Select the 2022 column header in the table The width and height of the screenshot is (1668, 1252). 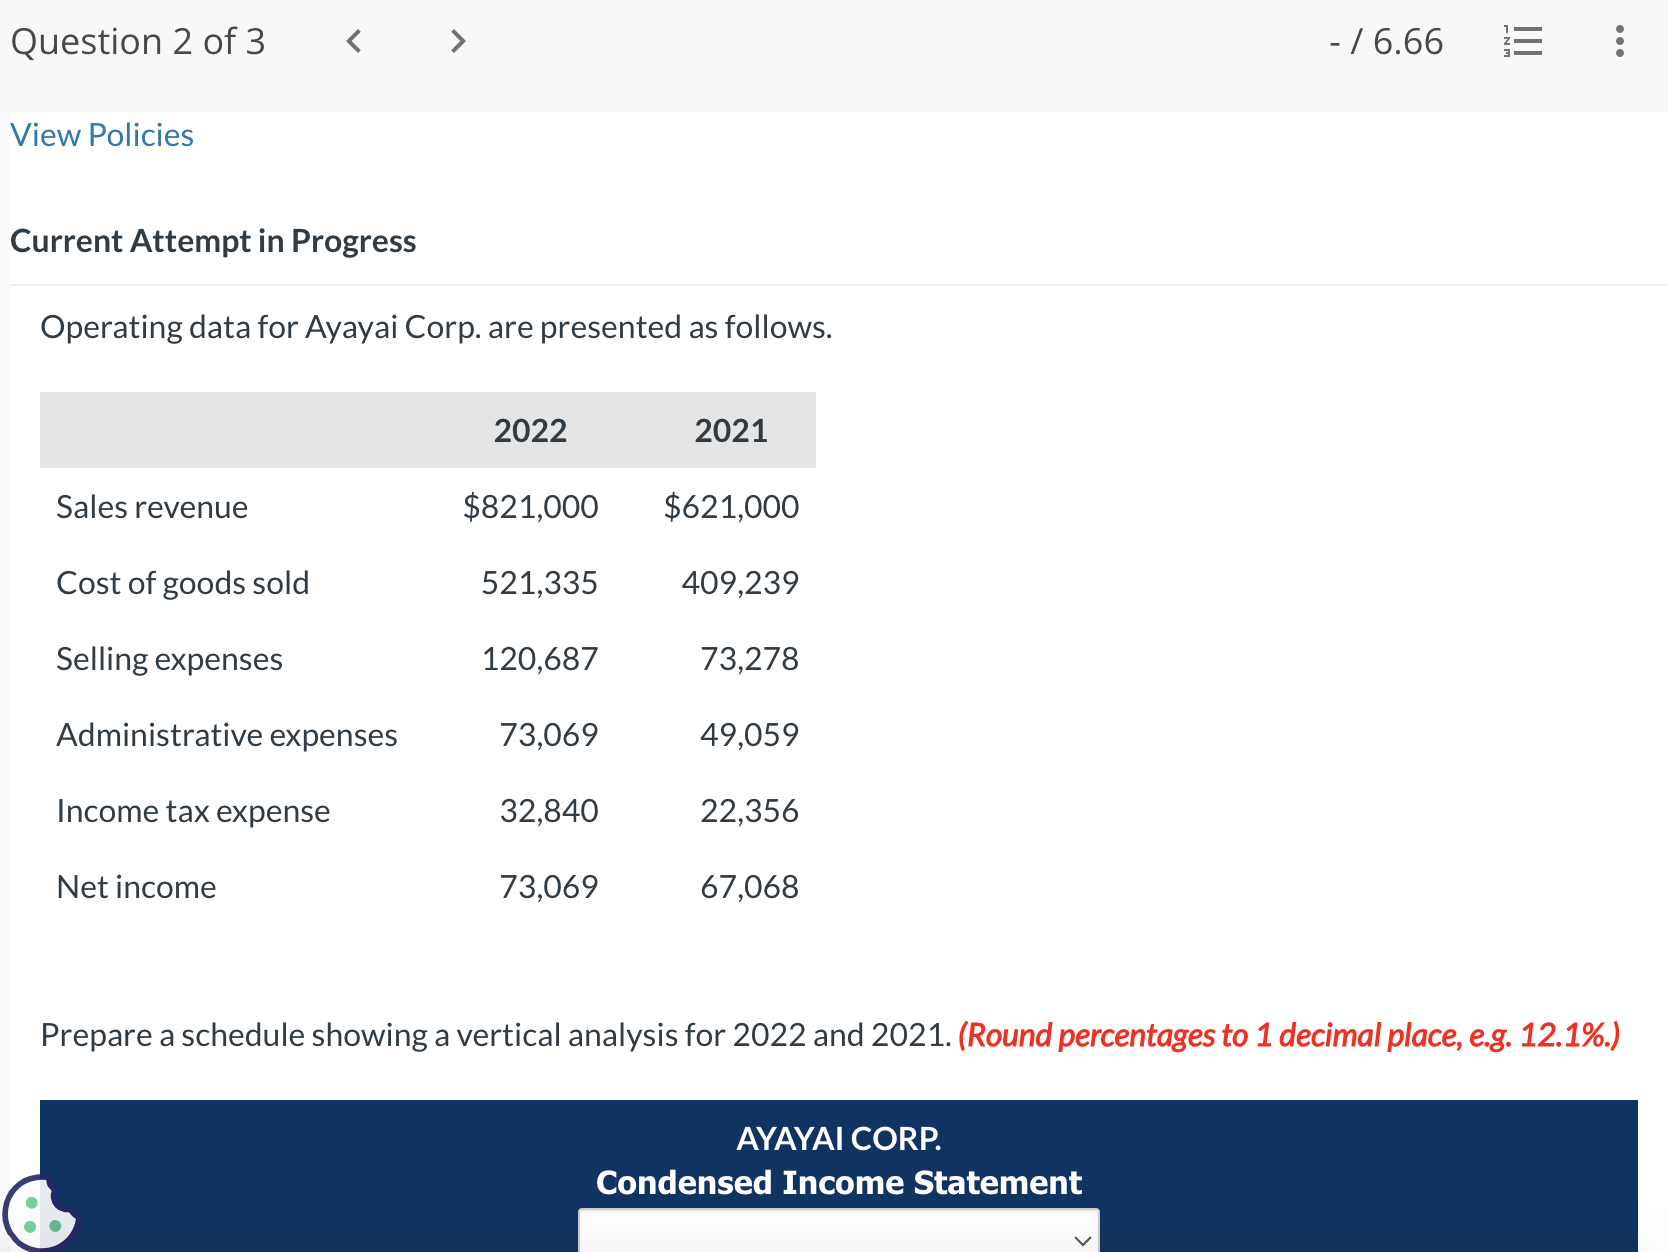(530, 430)
